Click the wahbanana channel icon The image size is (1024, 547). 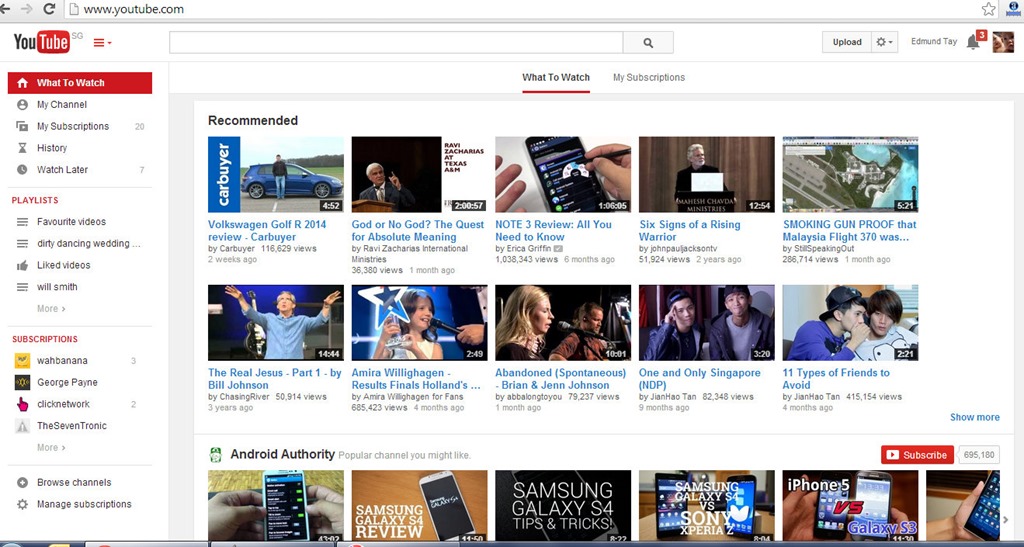pos(22,360)
